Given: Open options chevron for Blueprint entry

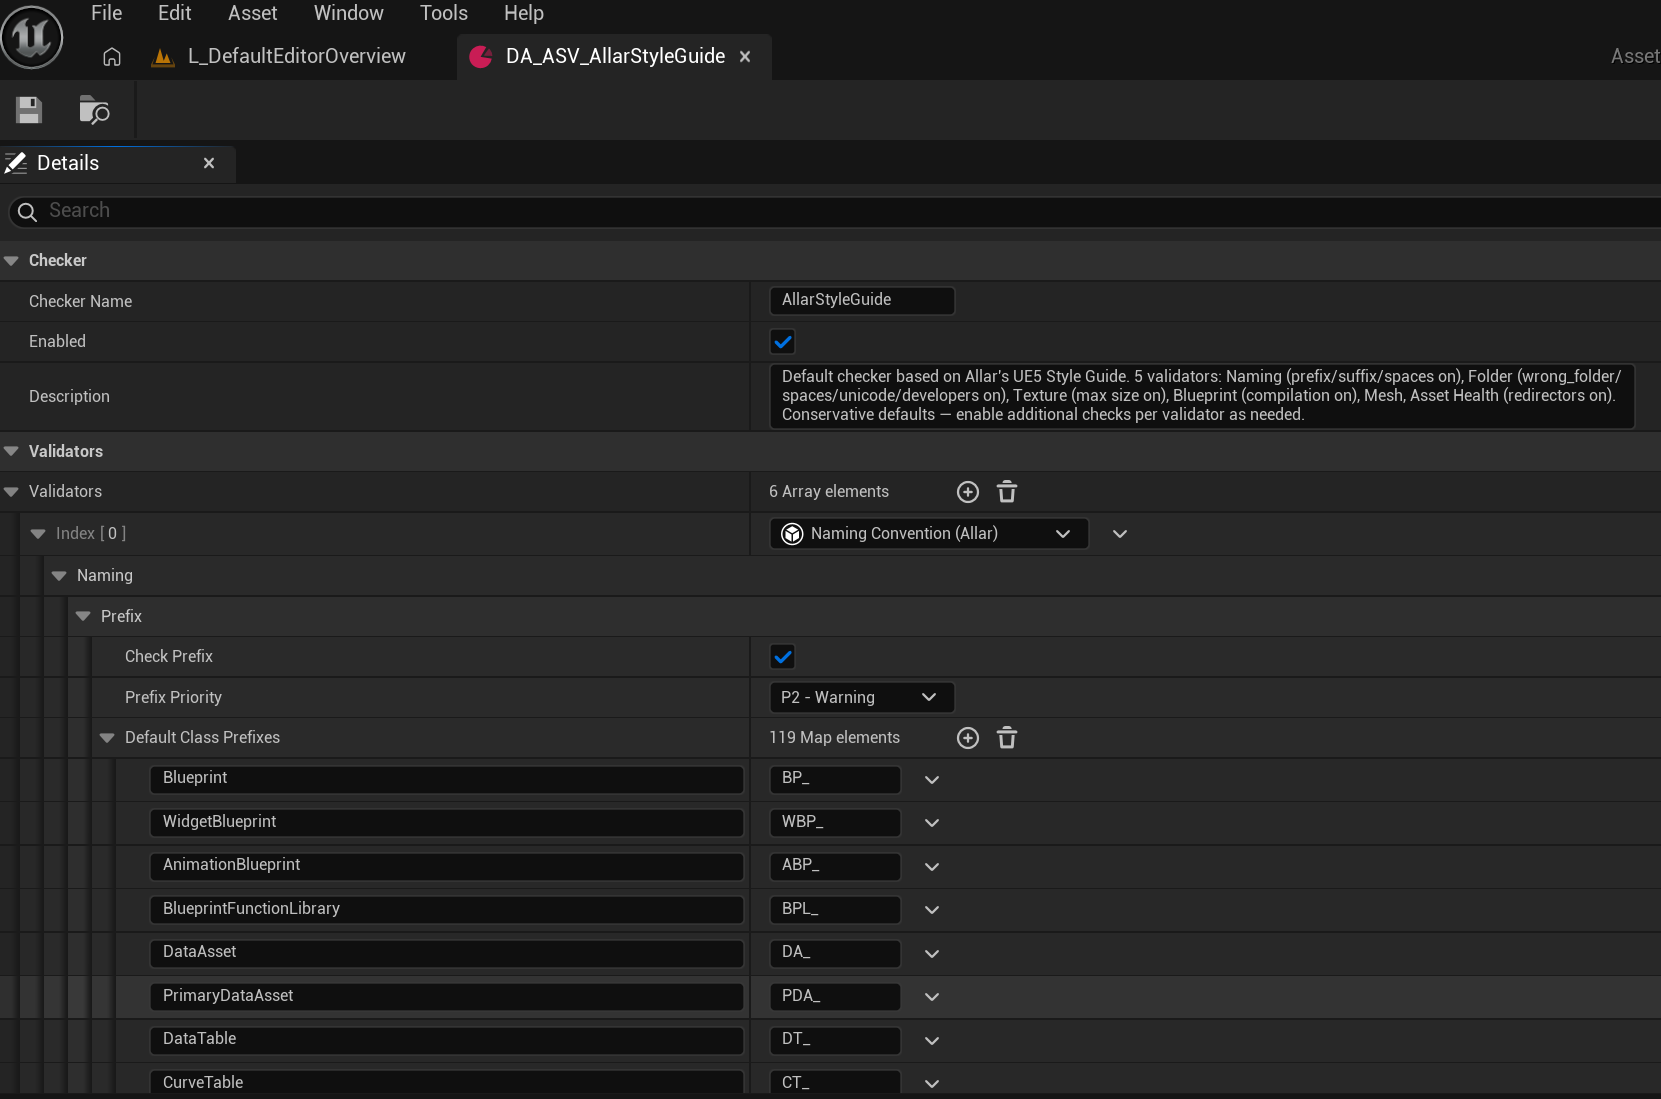Looking at the screenshot, I should tap(932, 780).
